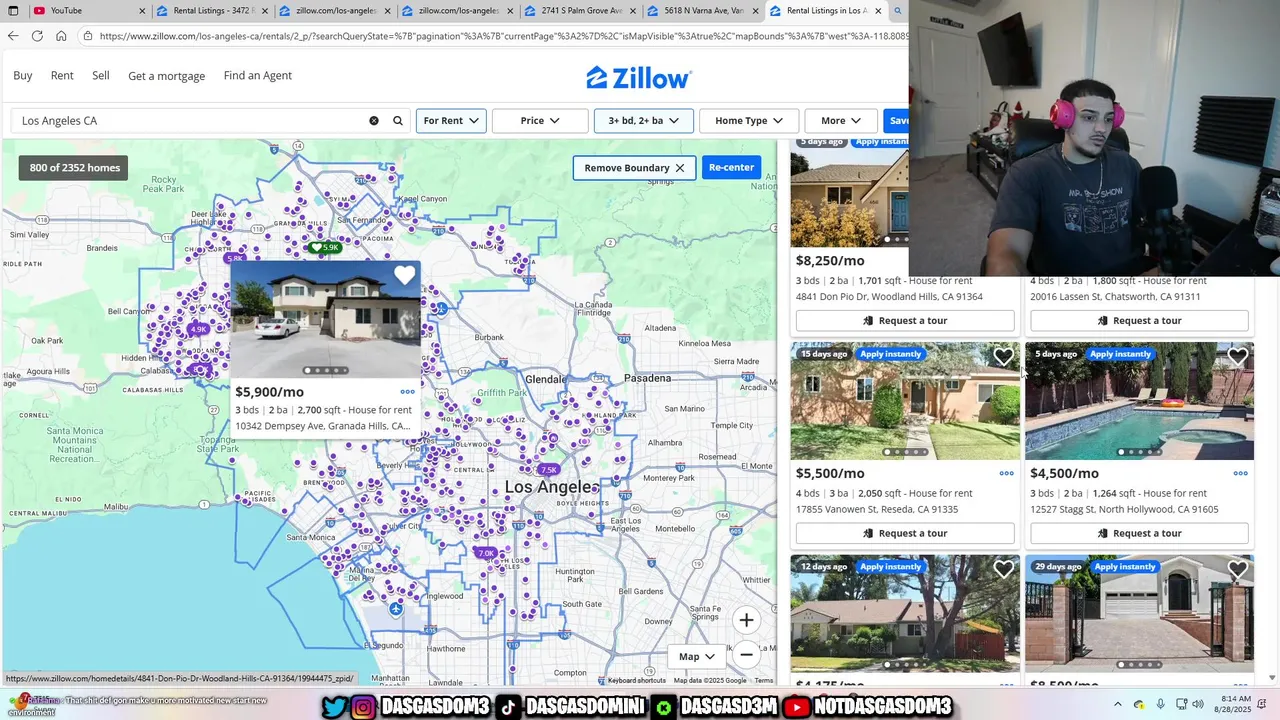Click the map Terms link
Viewport: 1280px width, 720px height.
click(x=764, y=681)
